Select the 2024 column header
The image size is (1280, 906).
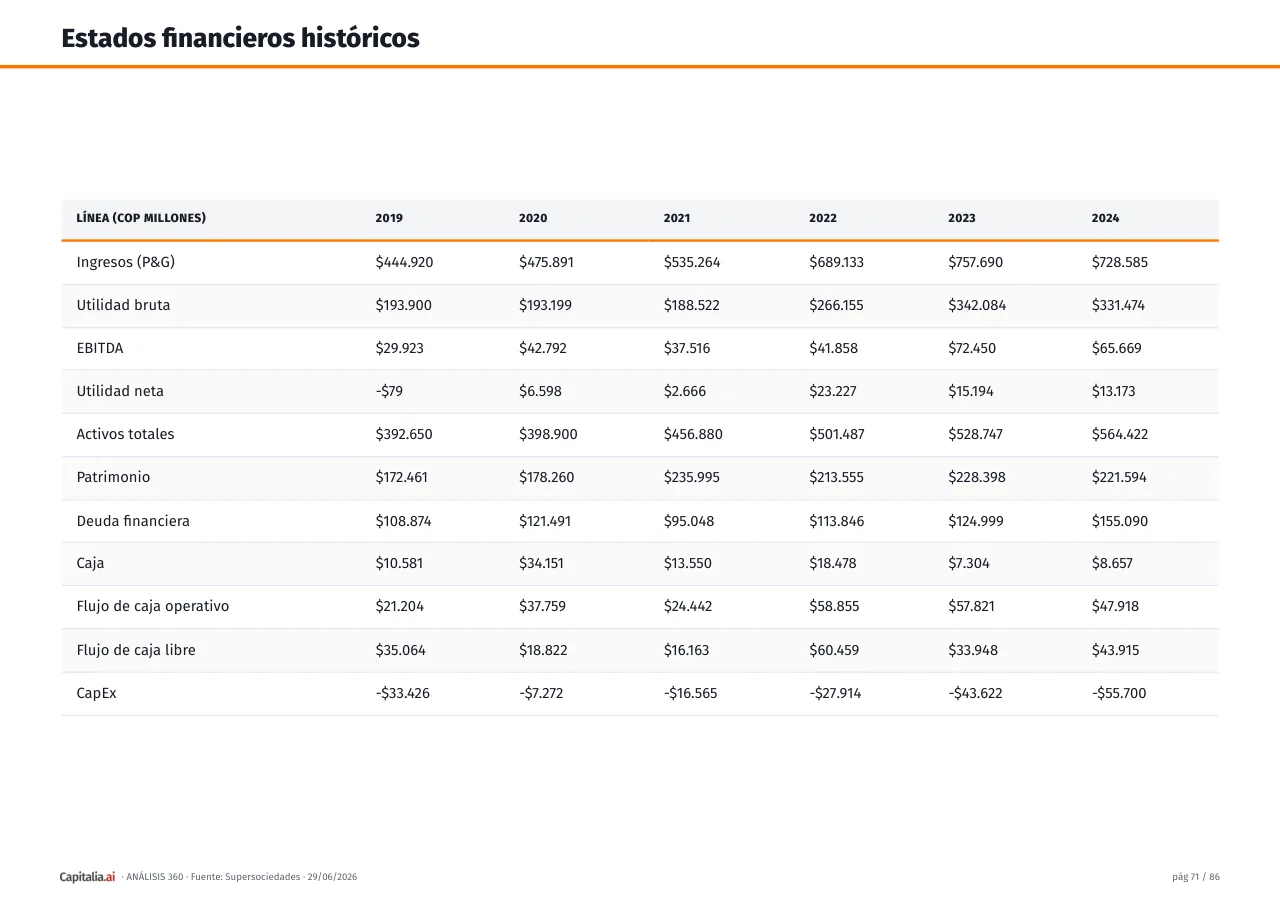tap(1105, 218)
